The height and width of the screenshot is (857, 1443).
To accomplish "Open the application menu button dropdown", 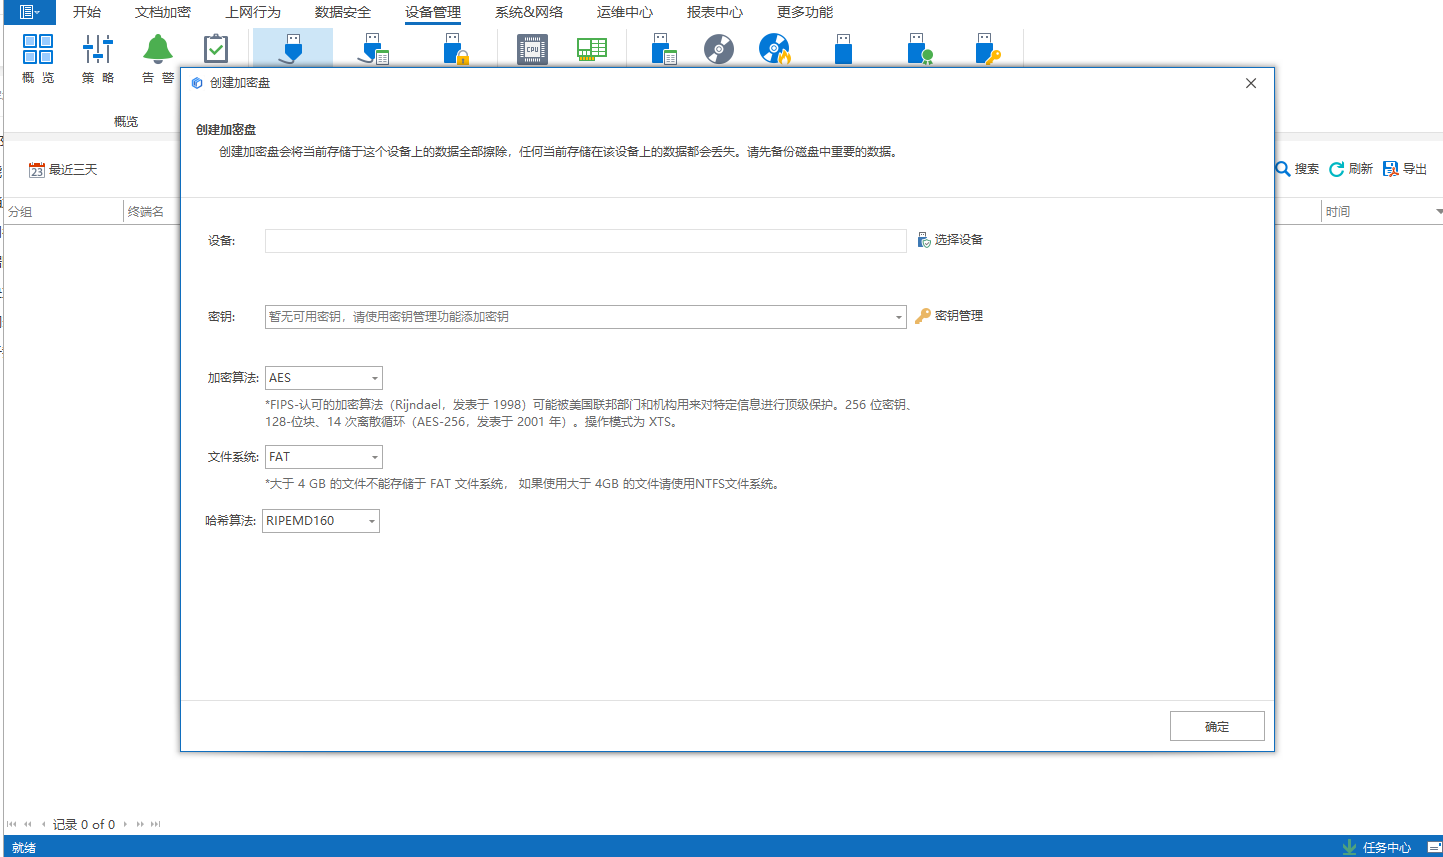I will click(x=29, y=12).
